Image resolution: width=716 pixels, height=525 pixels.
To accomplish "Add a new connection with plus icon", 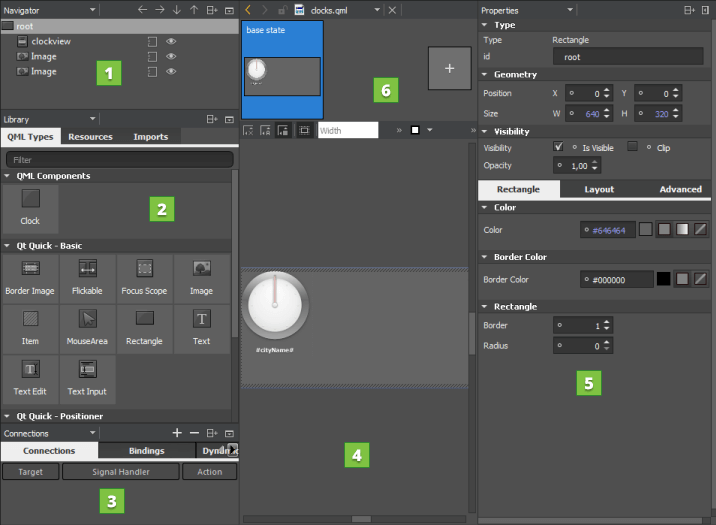I will [x=177, y=433].
